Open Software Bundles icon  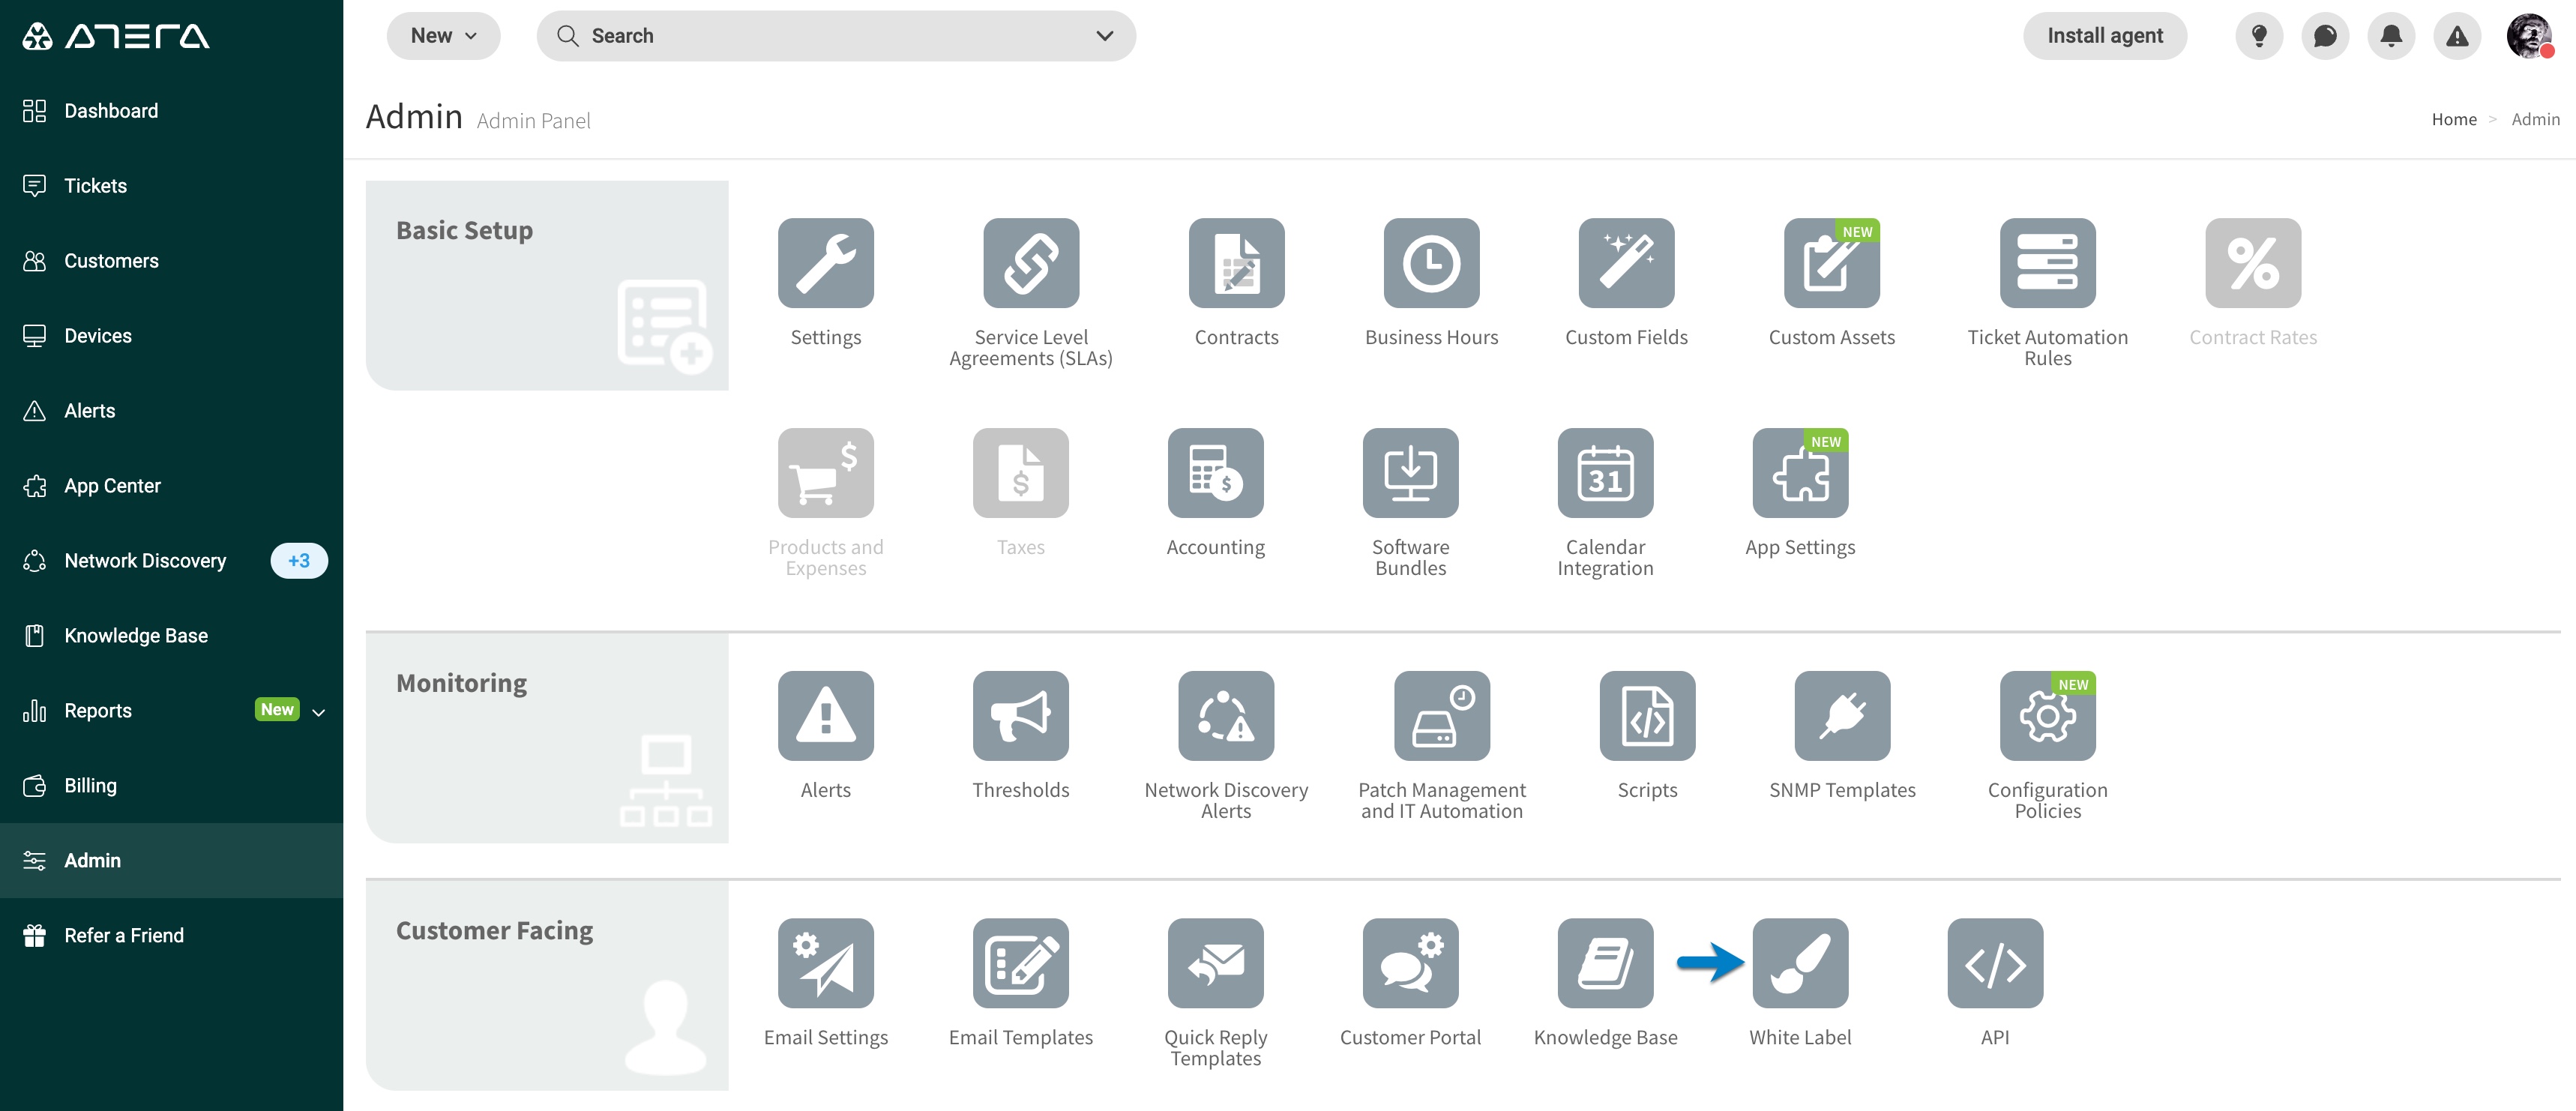(x=1410, y=473)
